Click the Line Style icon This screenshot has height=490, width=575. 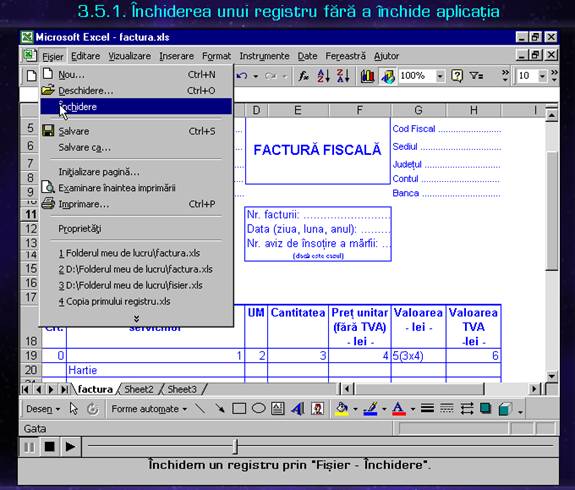point(427,408)
